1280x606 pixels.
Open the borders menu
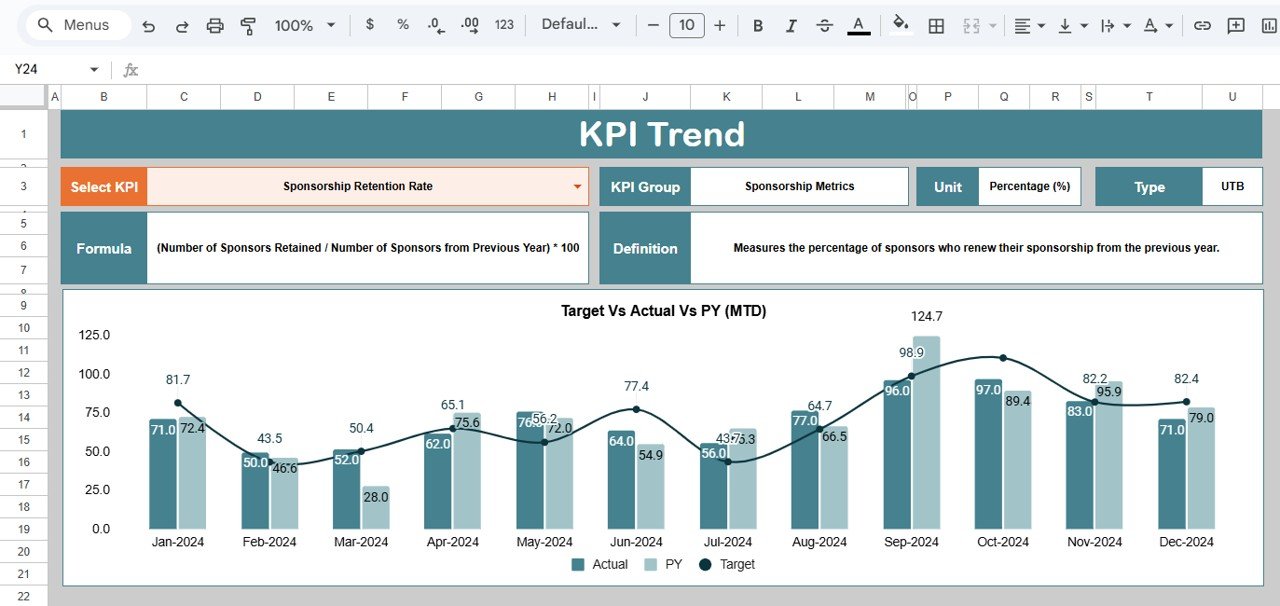click(x=936, y=25)
